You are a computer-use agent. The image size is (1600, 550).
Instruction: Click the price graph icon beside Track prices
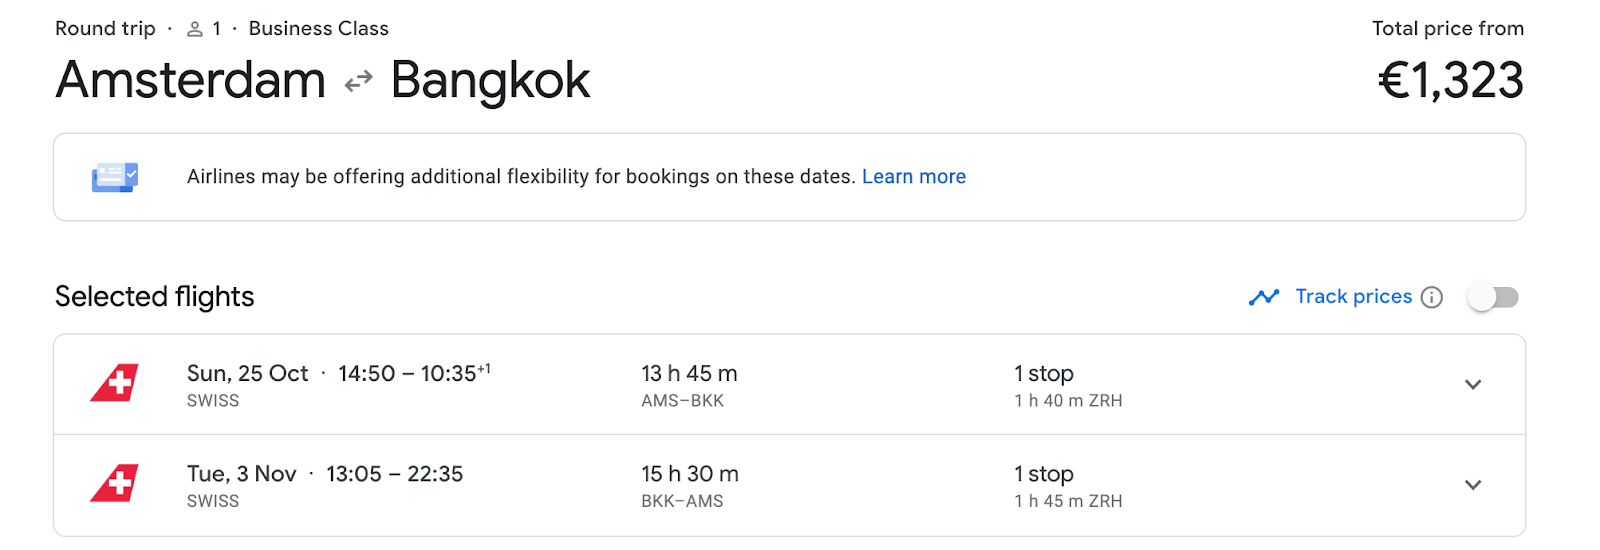(1264, 297)
